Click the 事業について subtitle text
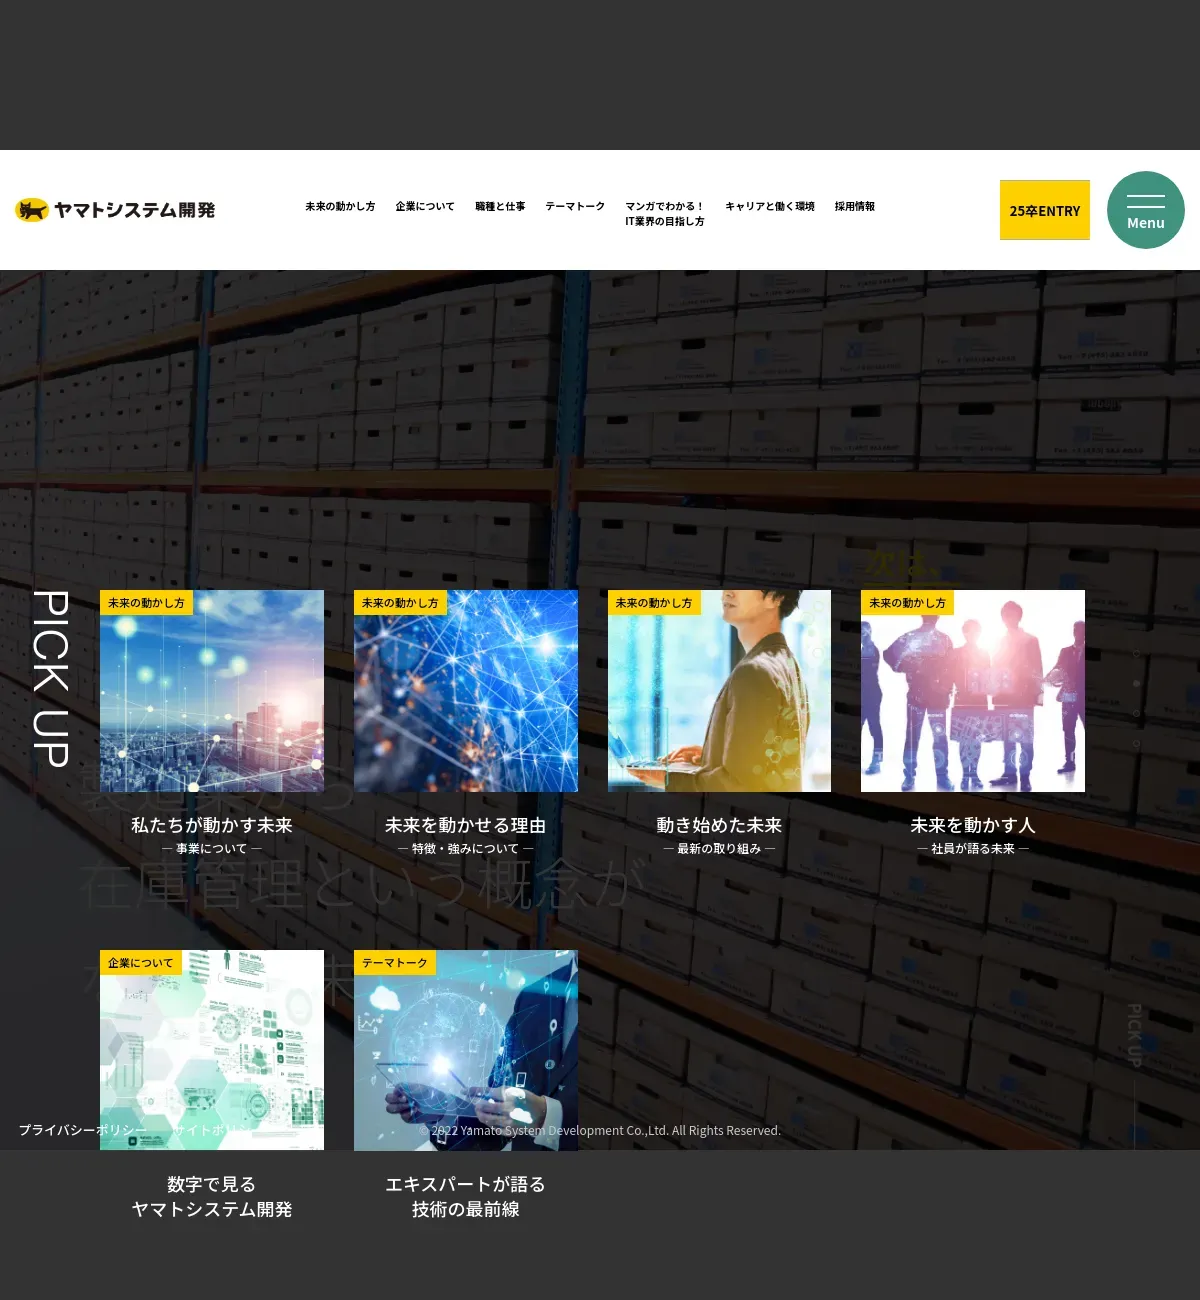This screenshot has height=1300, width=1200. click(212, 849)
